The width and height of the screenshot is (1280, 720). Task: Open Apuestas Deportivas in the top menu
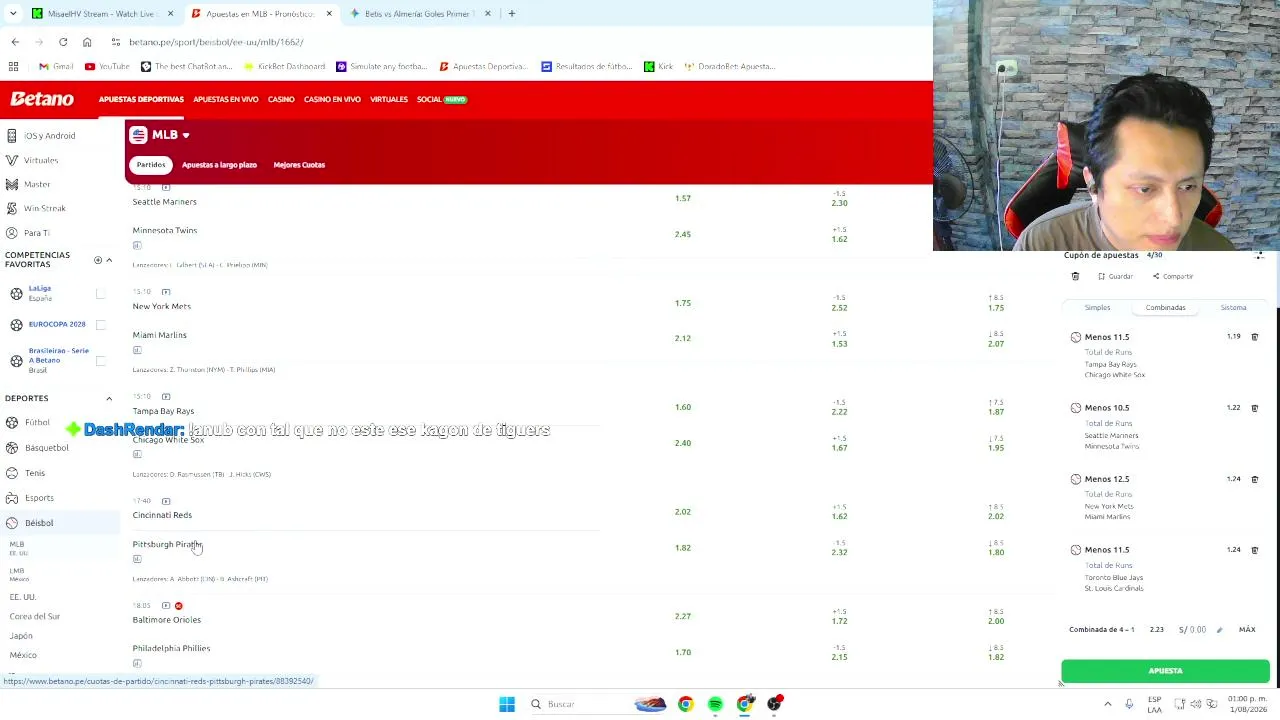click(x=141, y=99)
